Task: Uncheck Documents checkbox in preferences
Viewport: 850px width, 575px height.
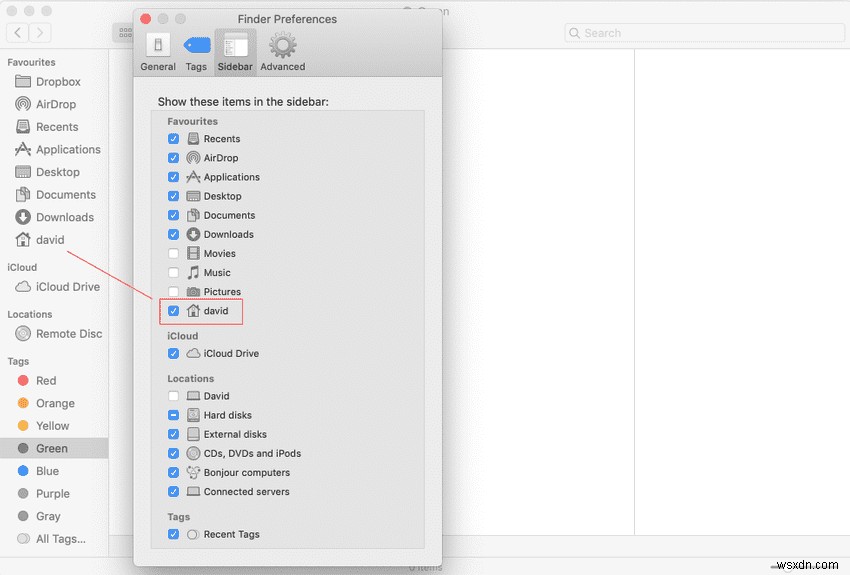Action: tap(173, 215)
